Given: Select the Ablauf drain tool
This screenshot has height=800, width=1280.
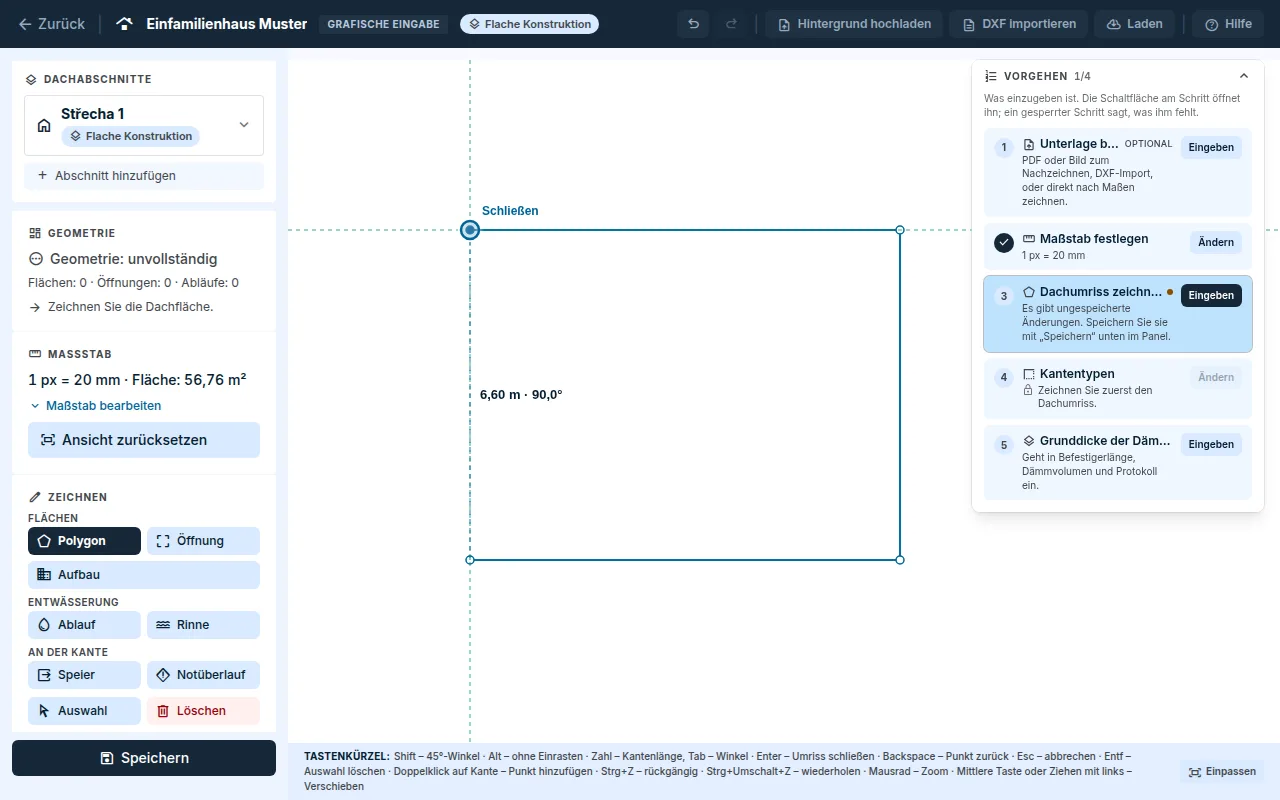Looking at the screenshot, I should coord(84,625).
